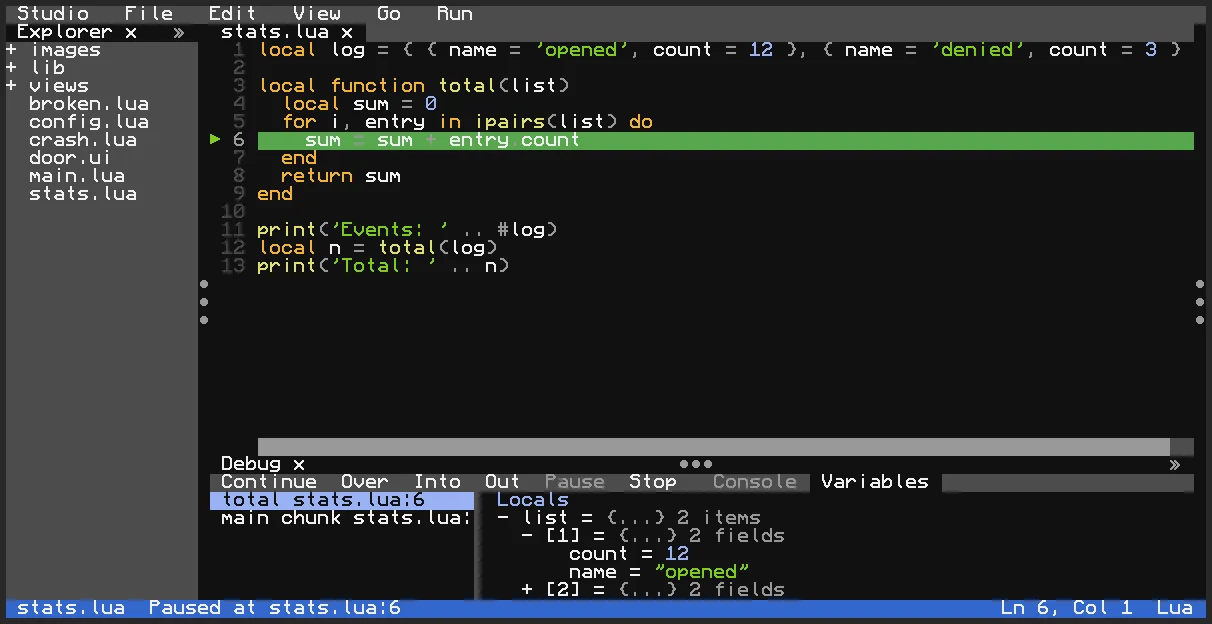Click the 'return sum' code line
The width and height of the screenshot is (1212, 624).
point(341,176)
